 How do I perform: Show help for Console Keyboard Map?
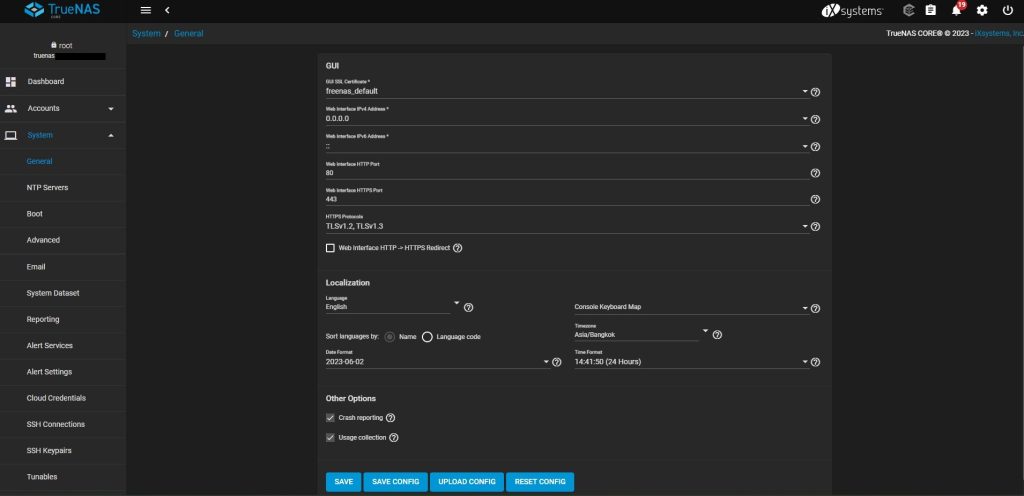[815, 309]
